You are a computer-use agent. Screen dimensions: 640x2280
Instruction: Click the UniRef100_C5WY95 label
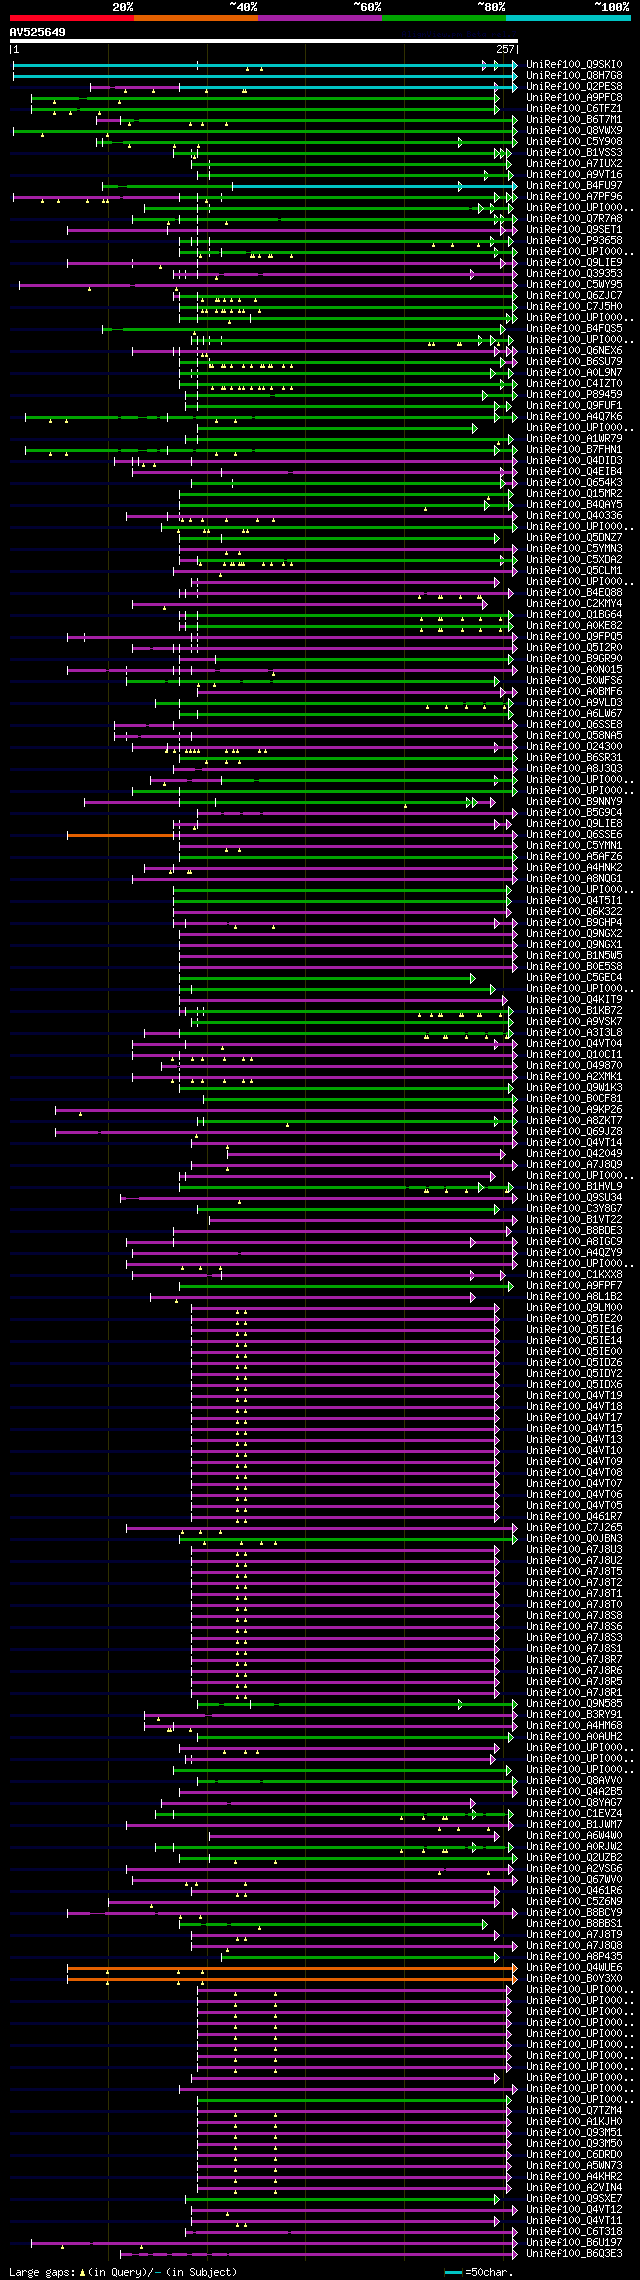pos(574,285)
